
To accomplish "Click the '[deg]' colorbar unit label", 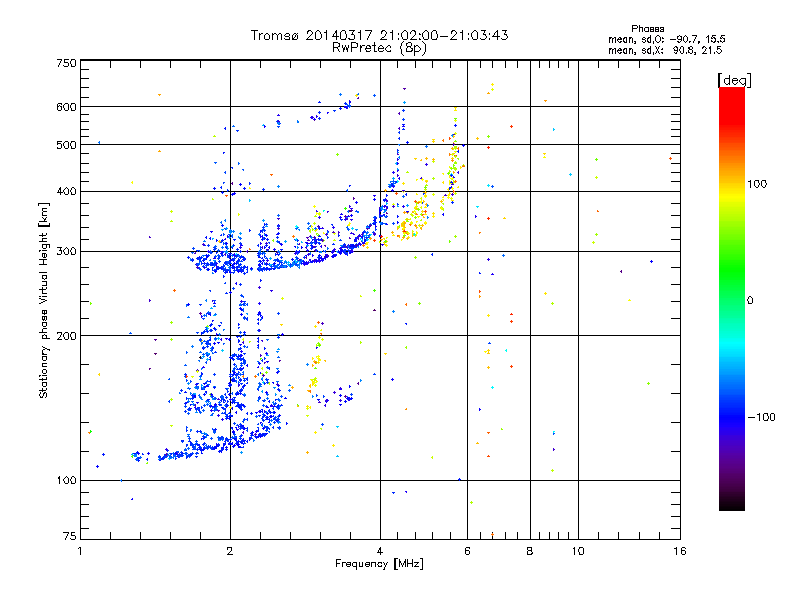I will coord(734,80).
